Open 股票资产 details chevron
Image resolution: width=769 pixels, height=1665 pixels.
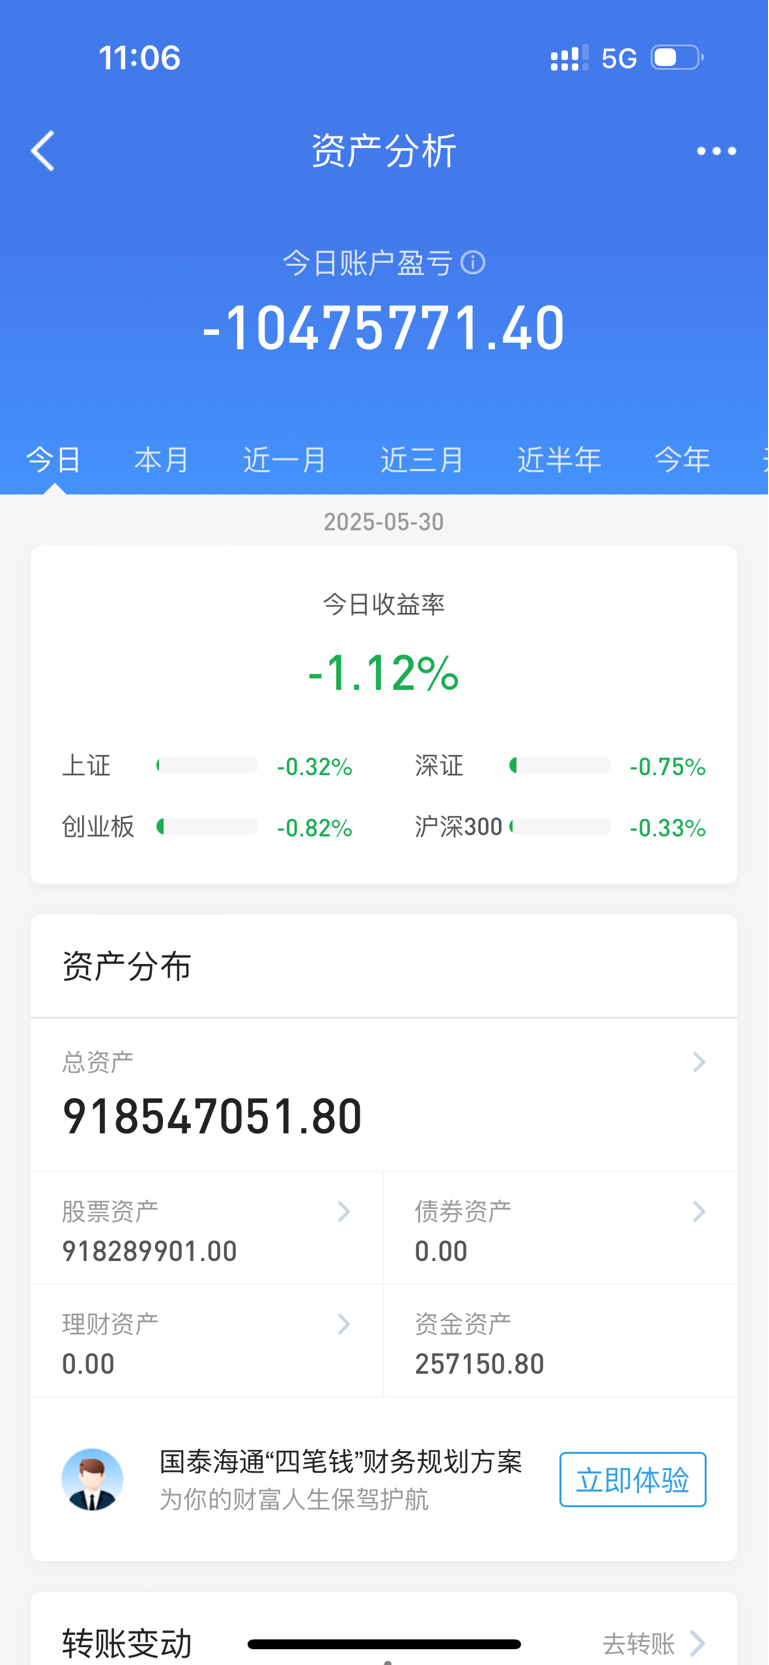click(x=344, y=1212)
